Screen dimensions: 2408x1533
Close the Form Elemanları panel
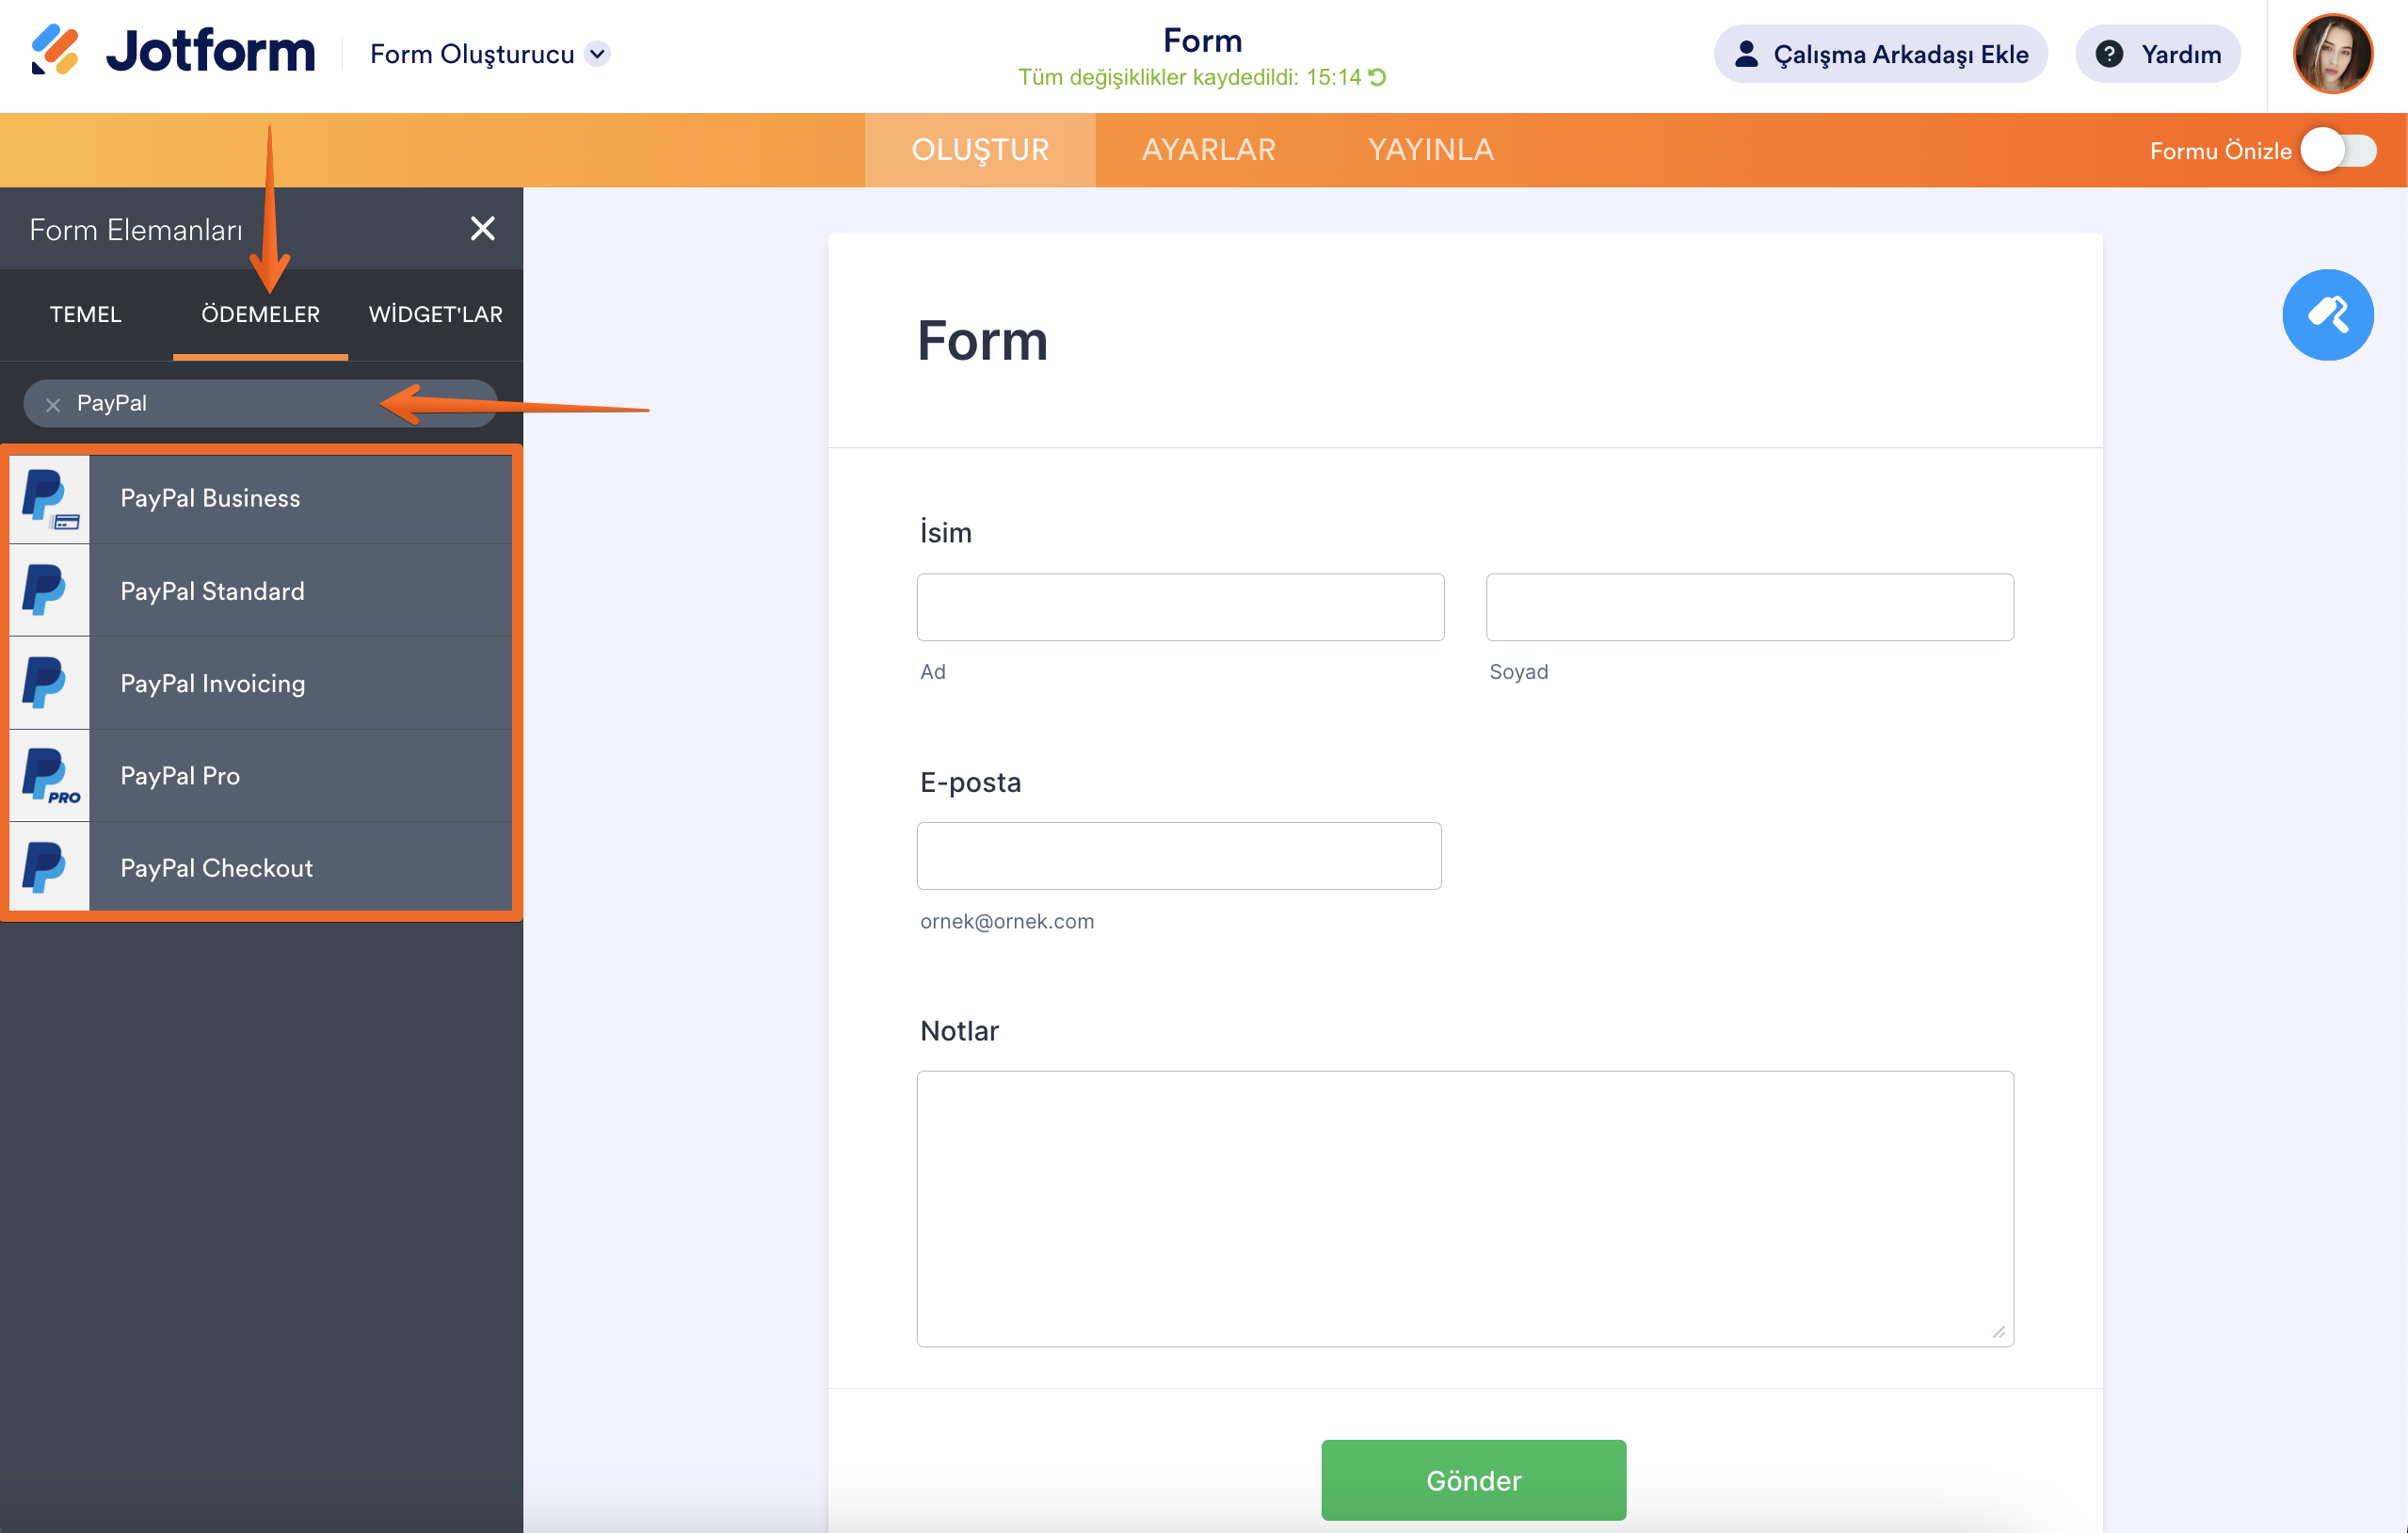(x=483, y=229)
